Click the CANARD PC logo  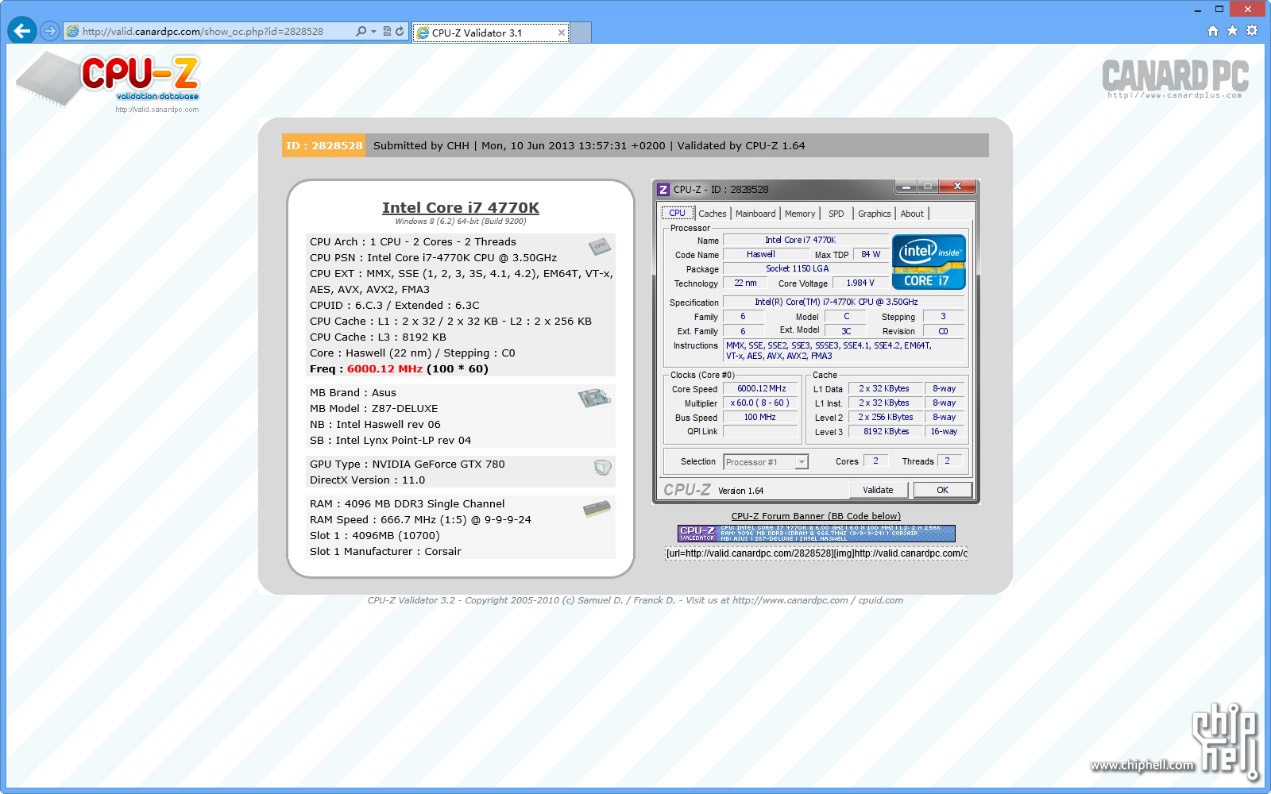click(x=1175, y=78)
